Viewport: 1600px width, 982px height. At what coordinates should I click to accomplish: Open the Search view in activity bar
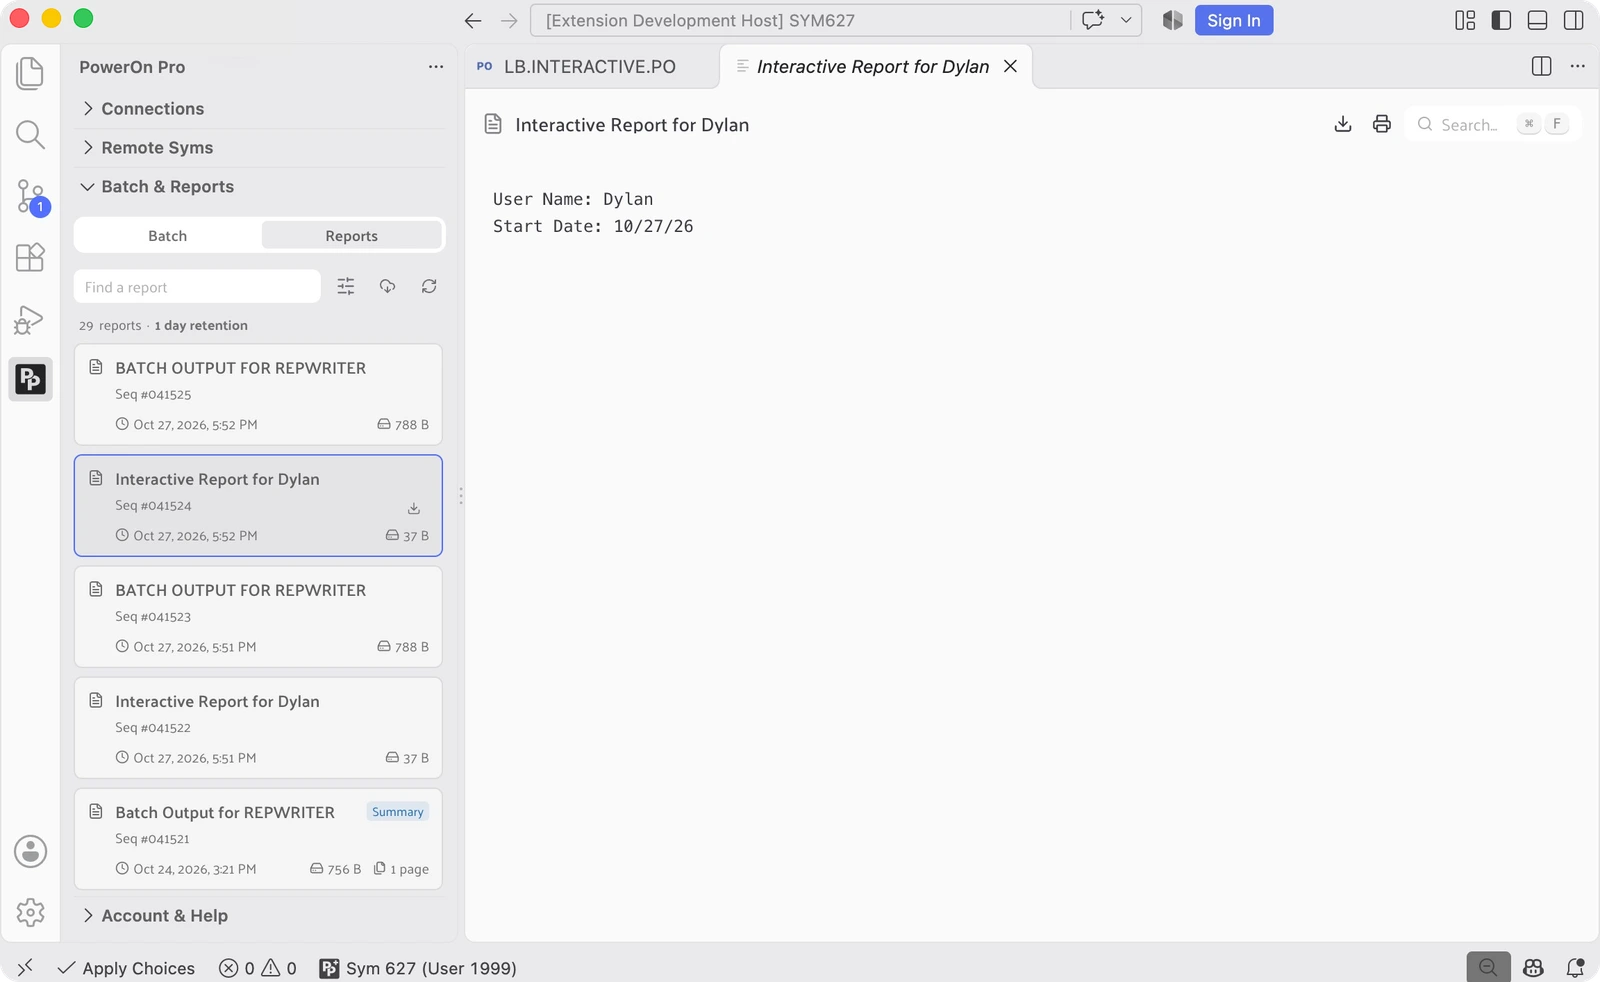click(30, 135)
